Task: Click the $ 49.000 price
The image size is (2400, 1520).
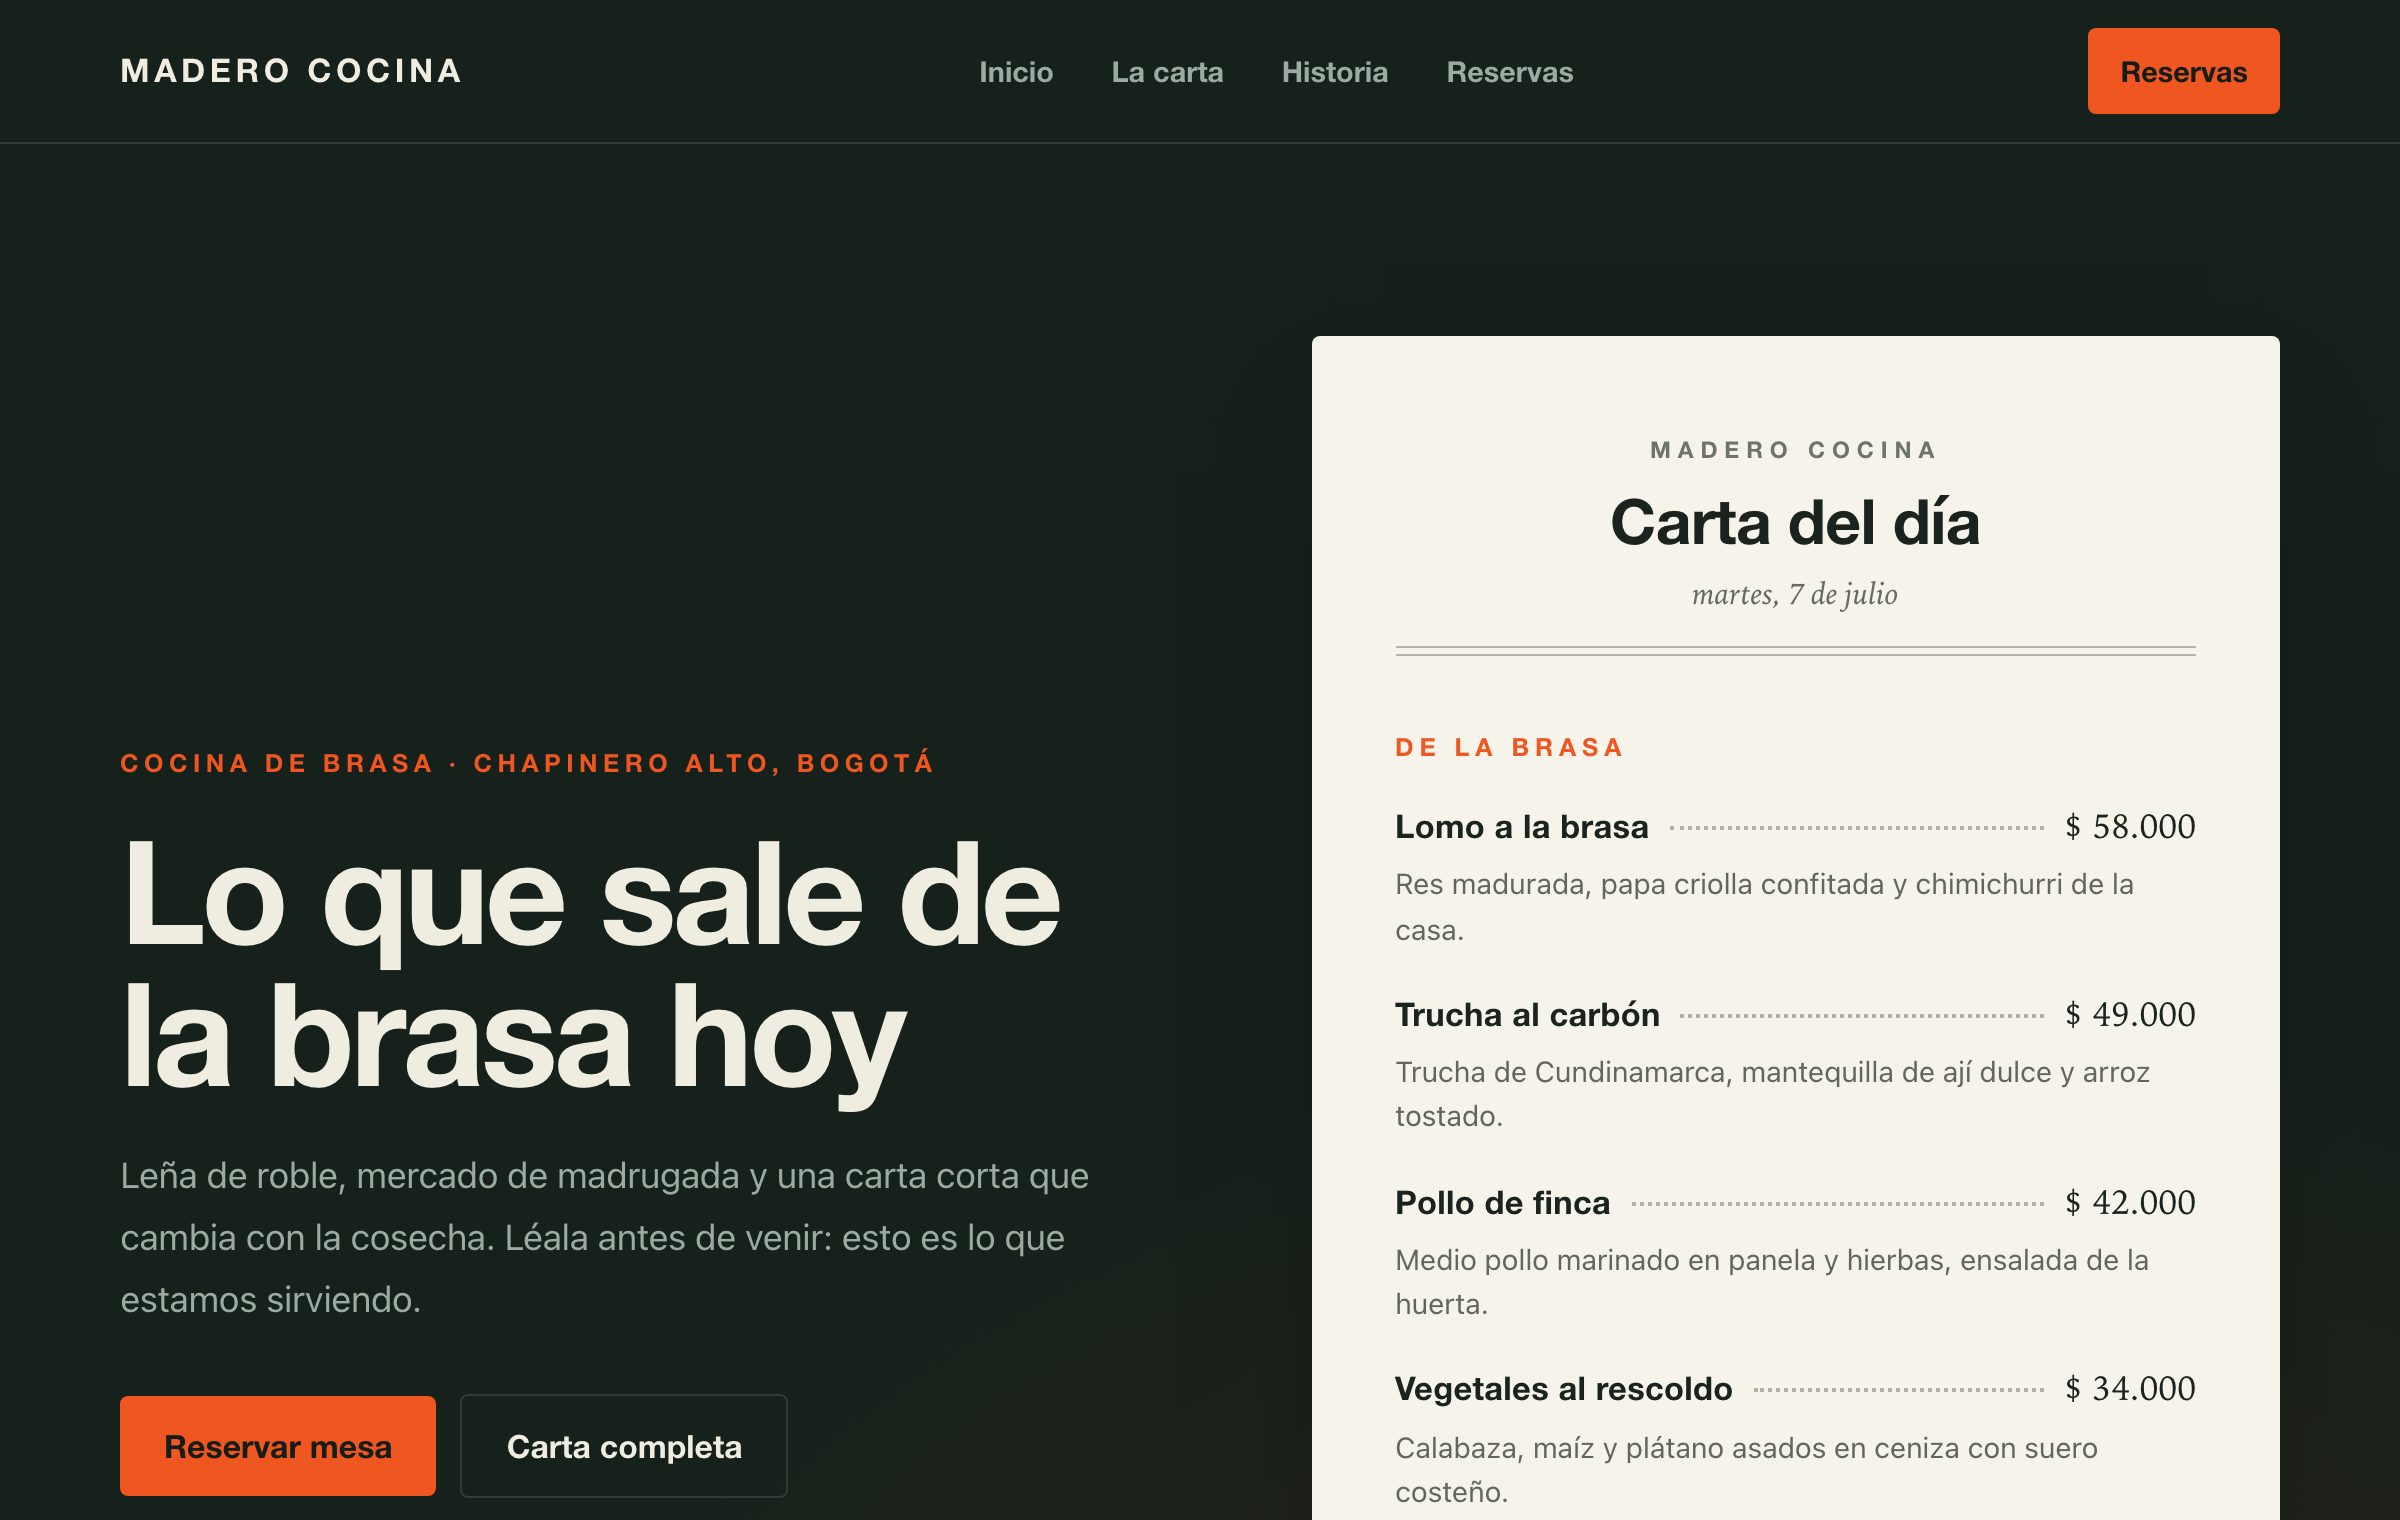Action: tap(2130, 1015)
